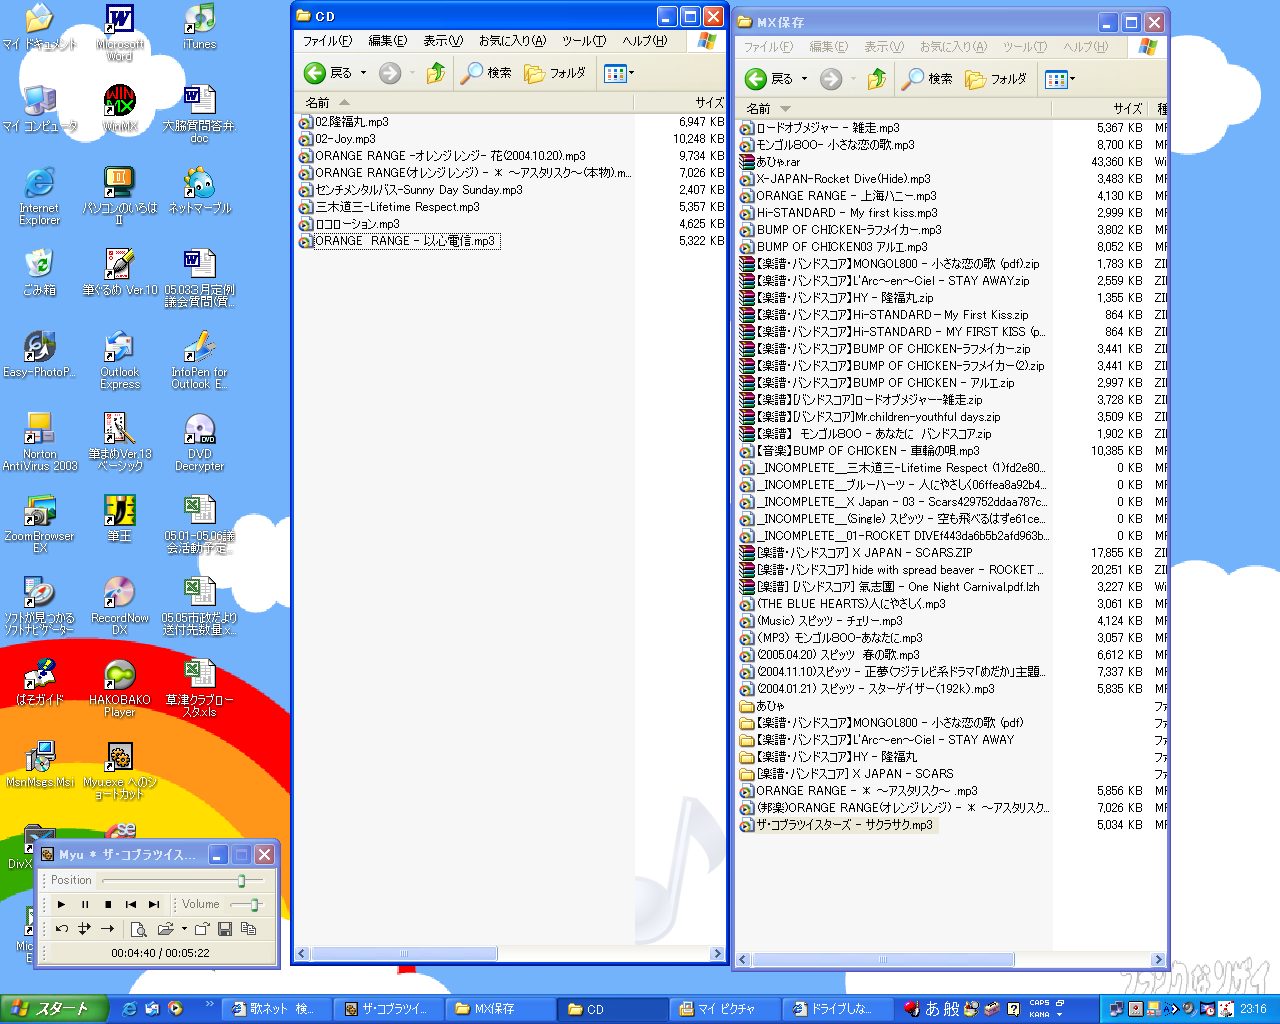The height and width of the screenshot is (1024, 1280).
Task: Click the フォルダ button in CD window
Action: 555,73
